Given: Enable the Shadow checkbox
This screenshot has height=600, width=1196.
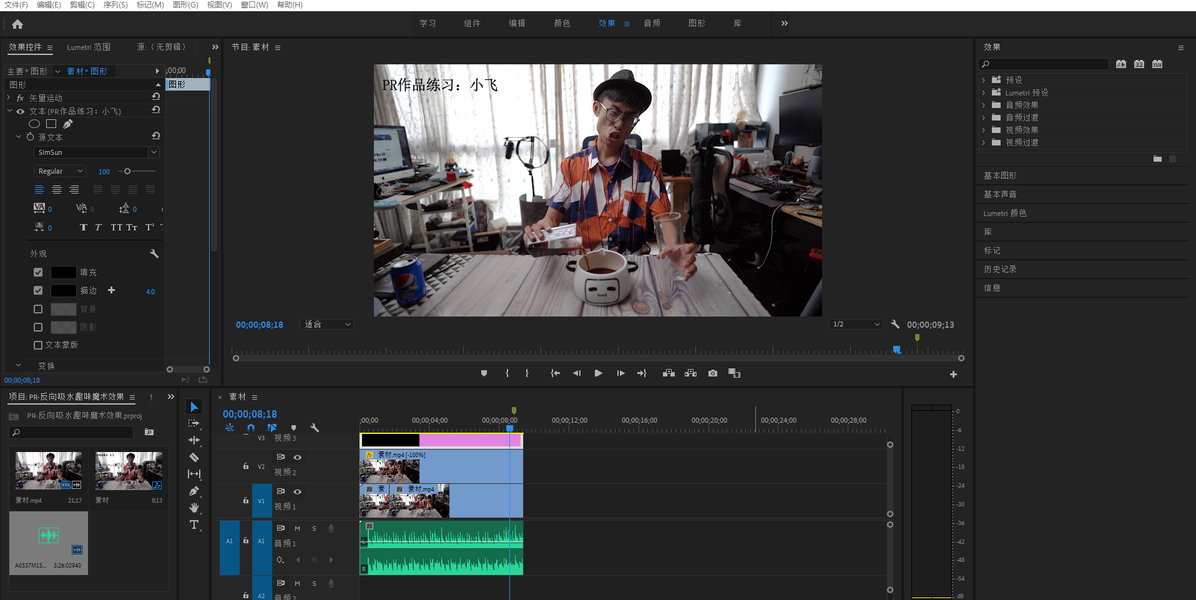Looking at the screenshot, I should [38, 327].
